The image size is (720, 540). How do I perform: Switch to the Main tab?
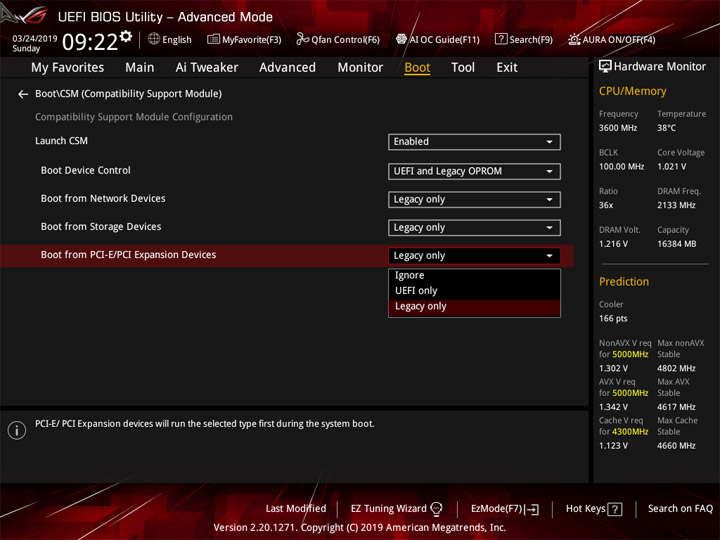[x=140, y=68]
